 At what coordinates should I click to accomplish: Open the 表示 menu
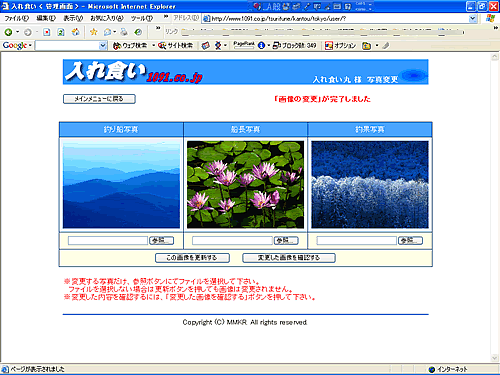point(73,18)
